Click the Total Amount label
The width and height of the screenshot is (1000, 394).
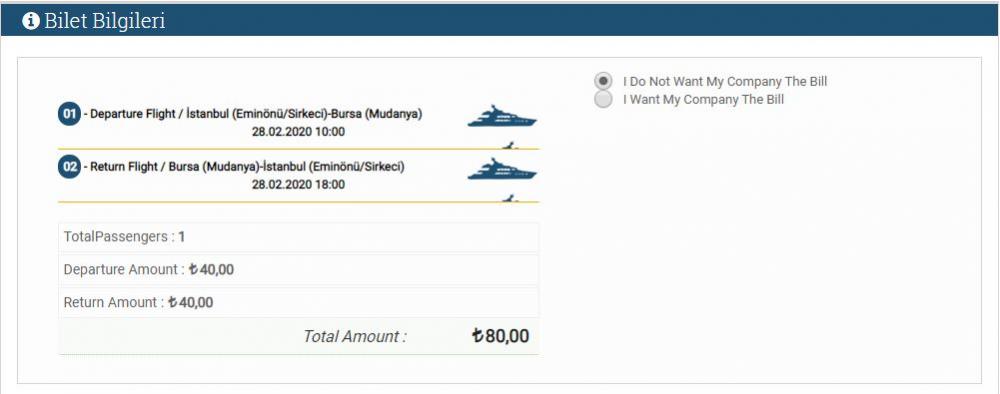tap(355, 336)
